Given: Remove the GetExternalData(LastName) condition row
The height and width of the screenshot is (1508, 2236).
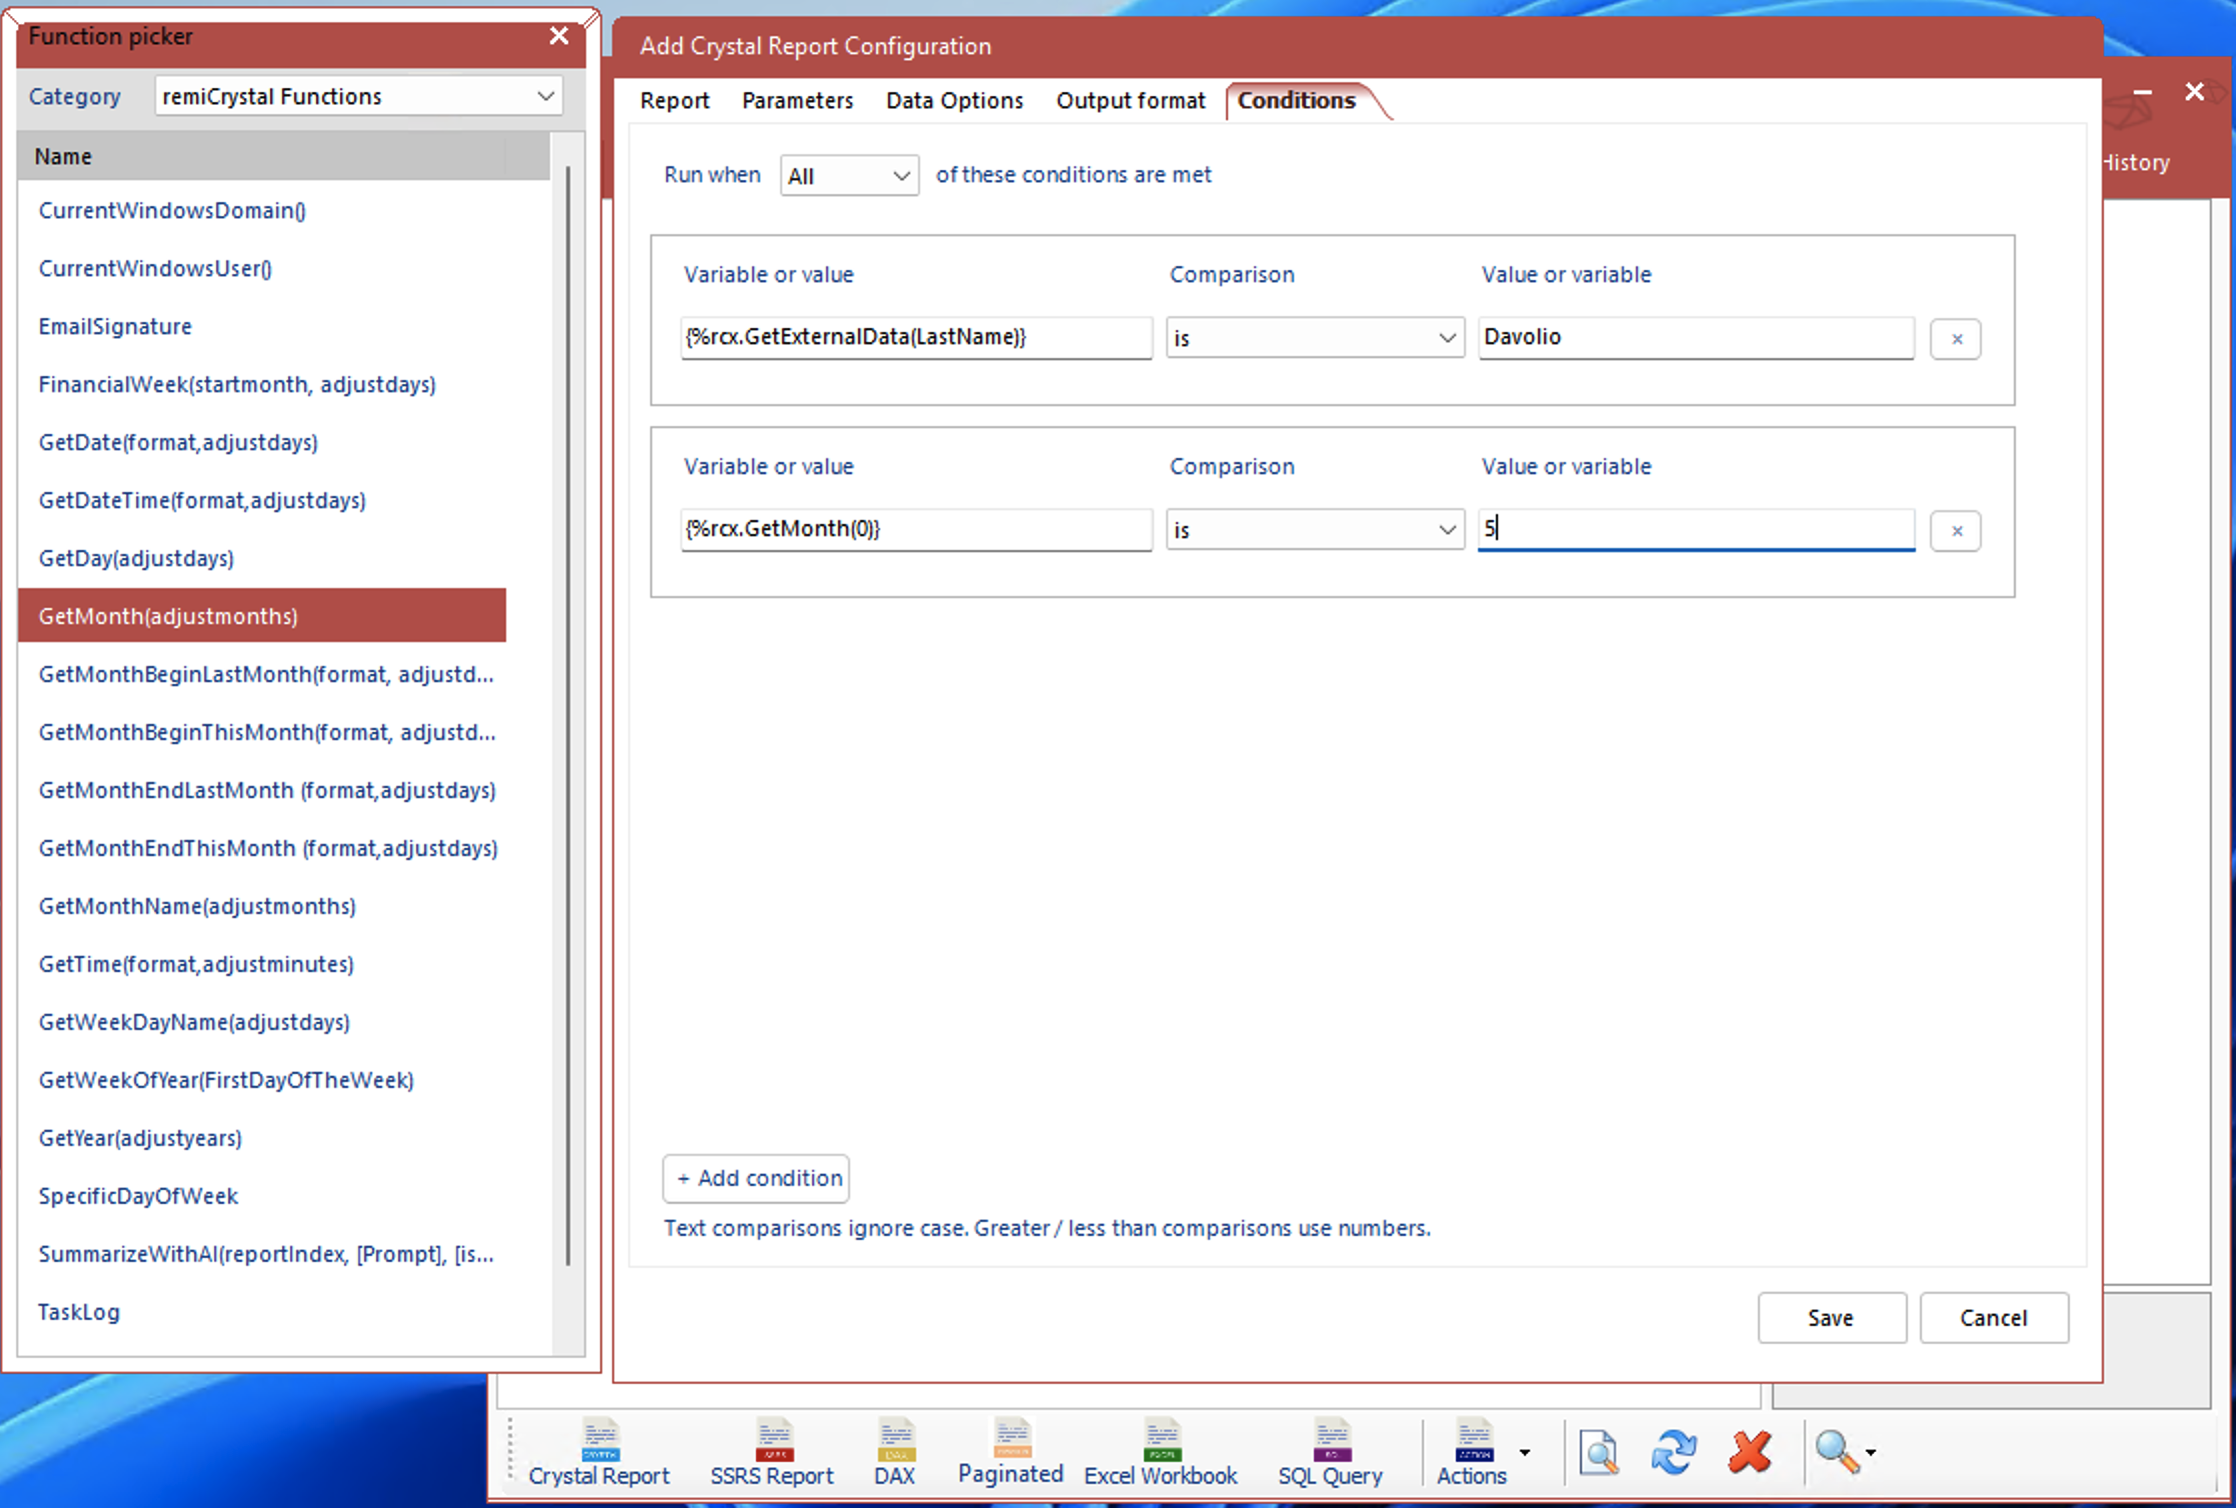Looking at the screenshot, I should point(1956,339).
